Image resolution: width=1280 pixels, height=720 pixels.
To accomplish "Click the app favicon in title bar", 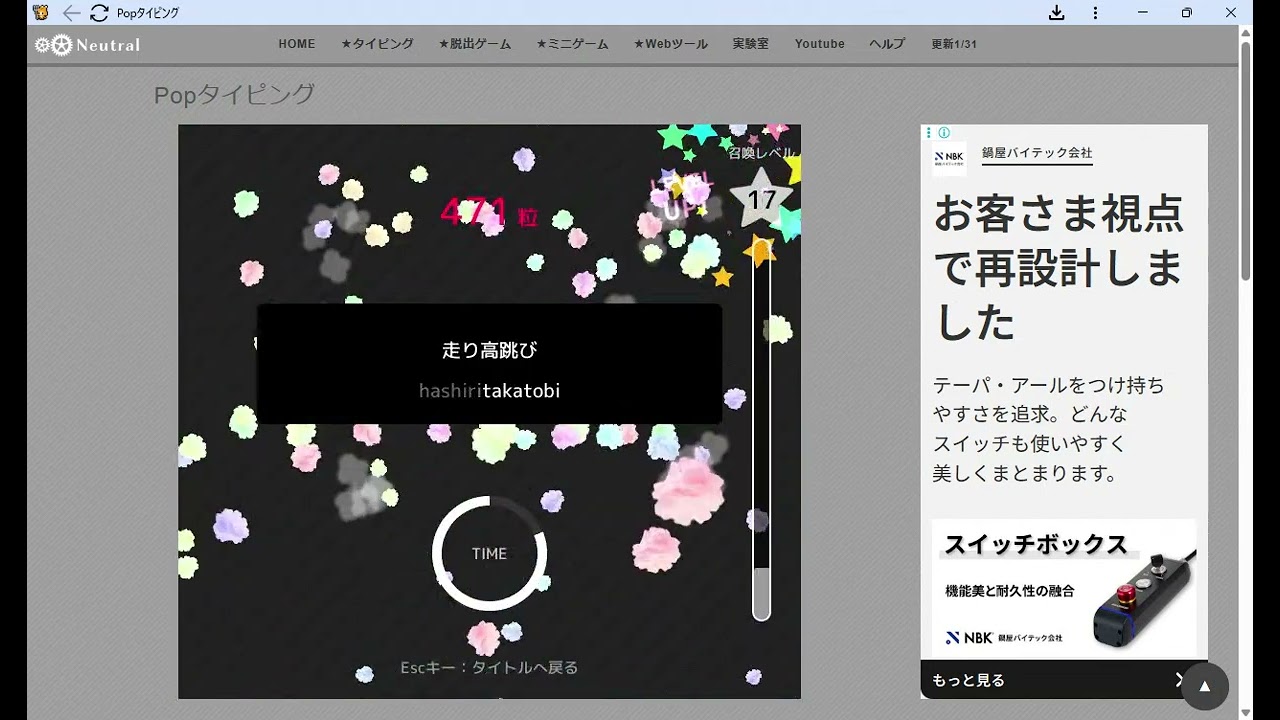I will tap(41, 13).
